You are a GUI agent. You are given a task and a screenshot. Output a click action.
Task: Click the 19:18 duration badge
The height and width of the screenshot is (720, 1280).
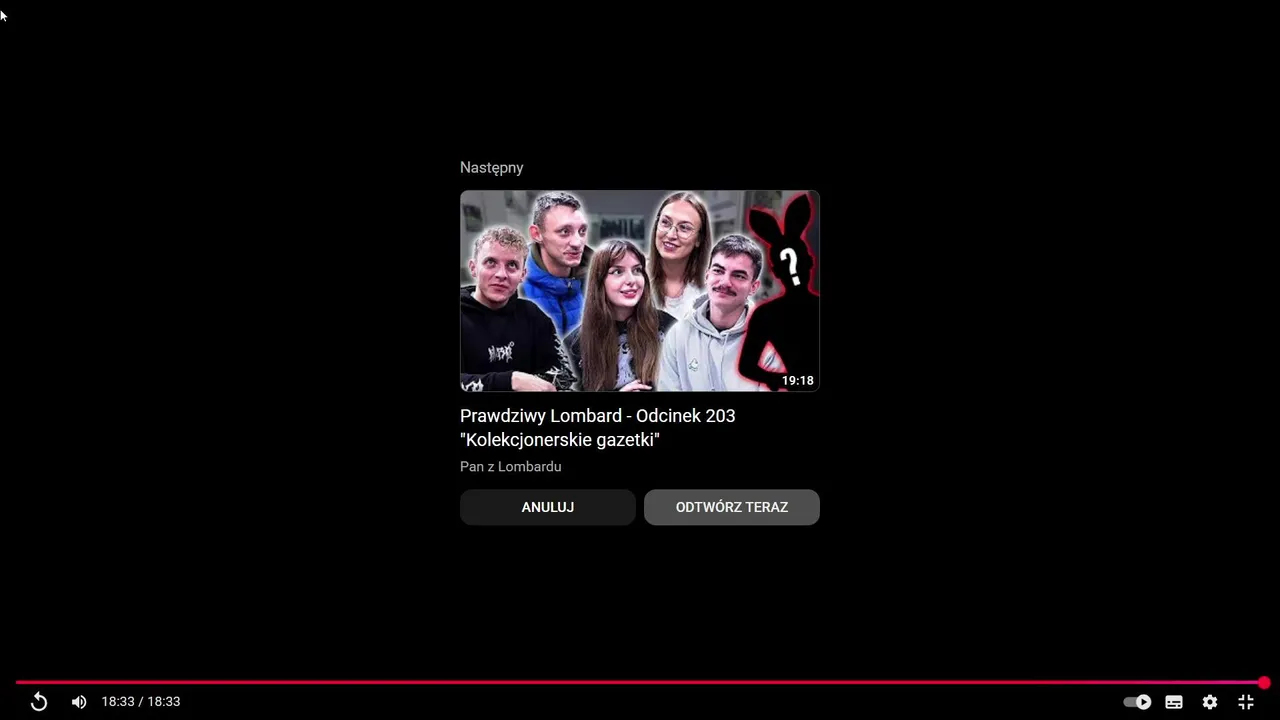click(798, 381)
